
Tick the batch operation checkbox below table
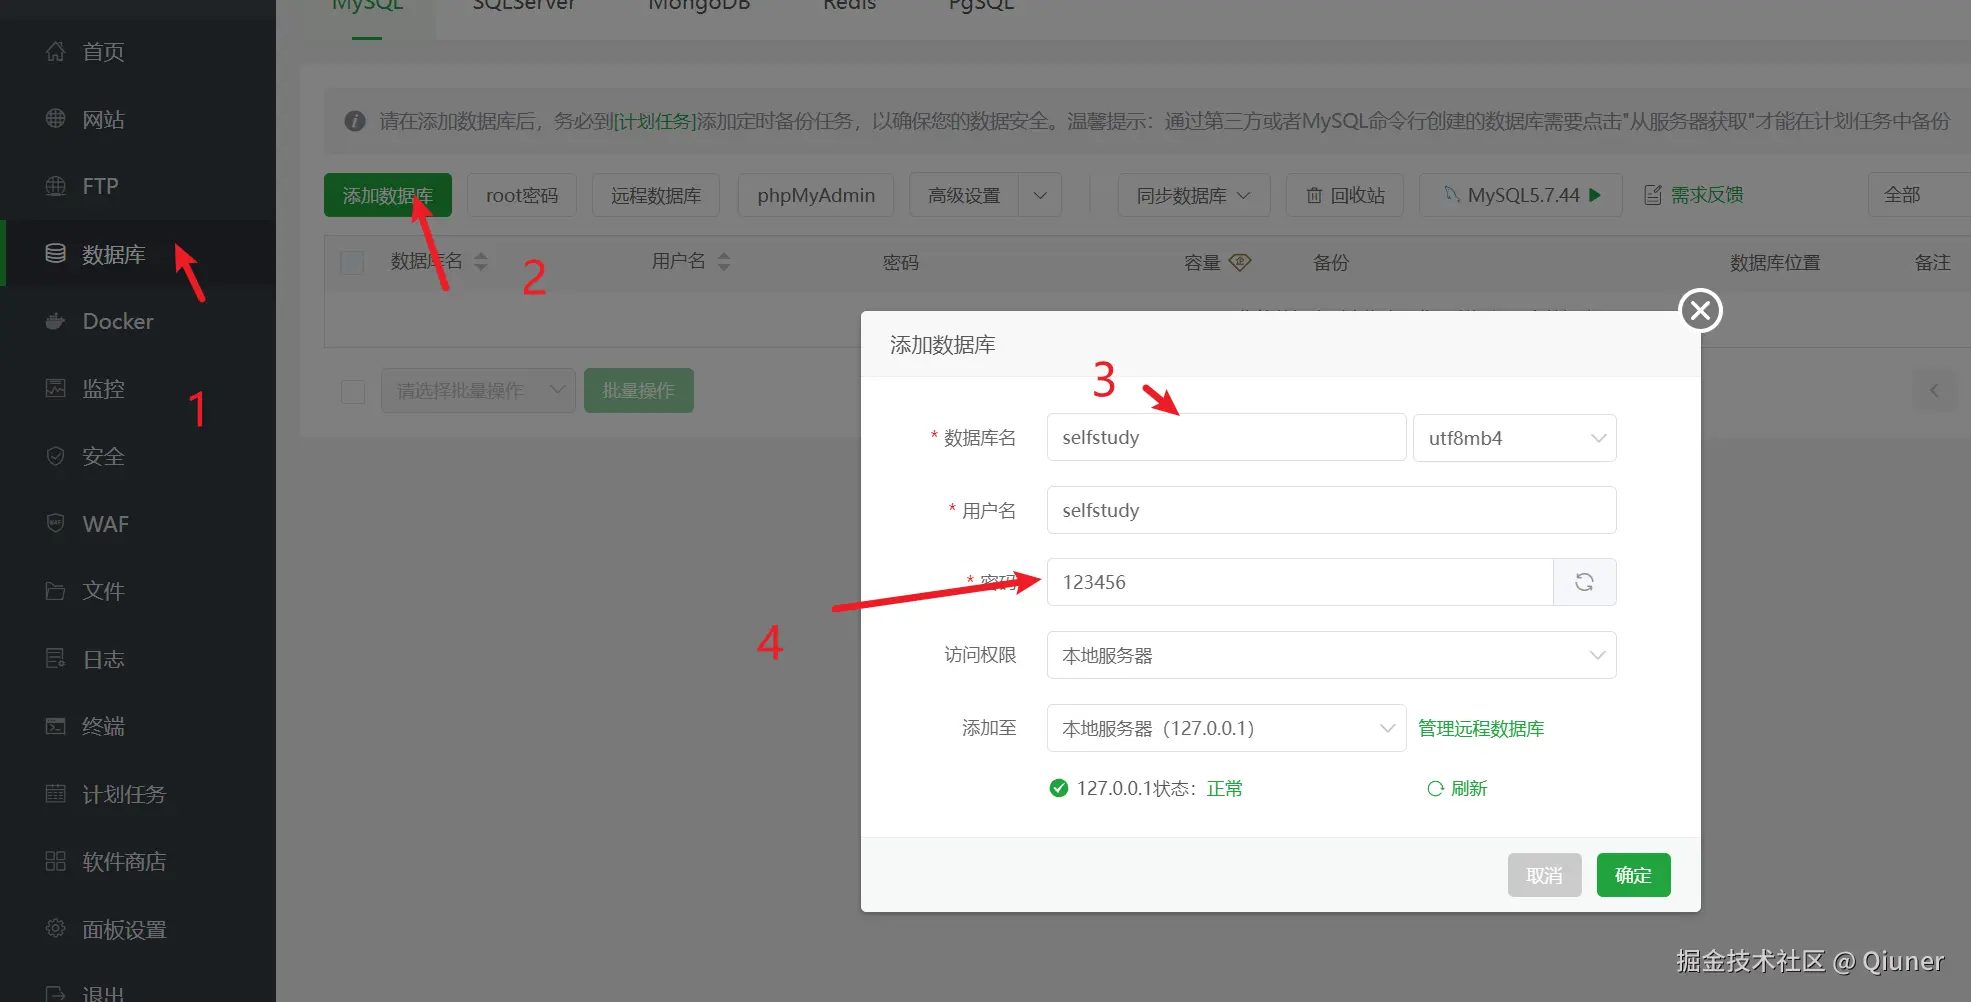353,391
